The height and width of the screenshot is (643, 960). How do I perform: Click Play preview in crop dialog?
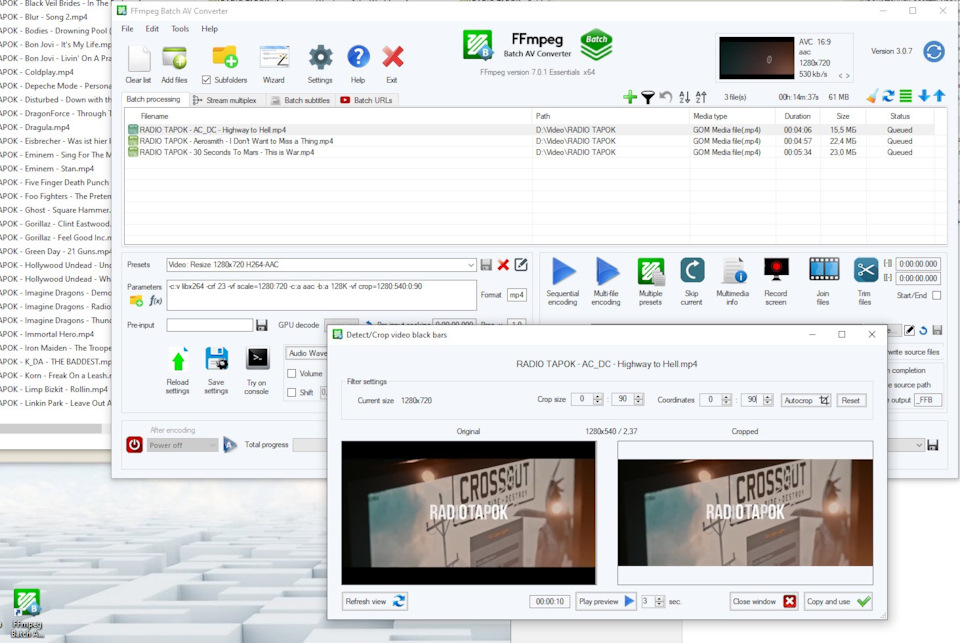[606, 601]
